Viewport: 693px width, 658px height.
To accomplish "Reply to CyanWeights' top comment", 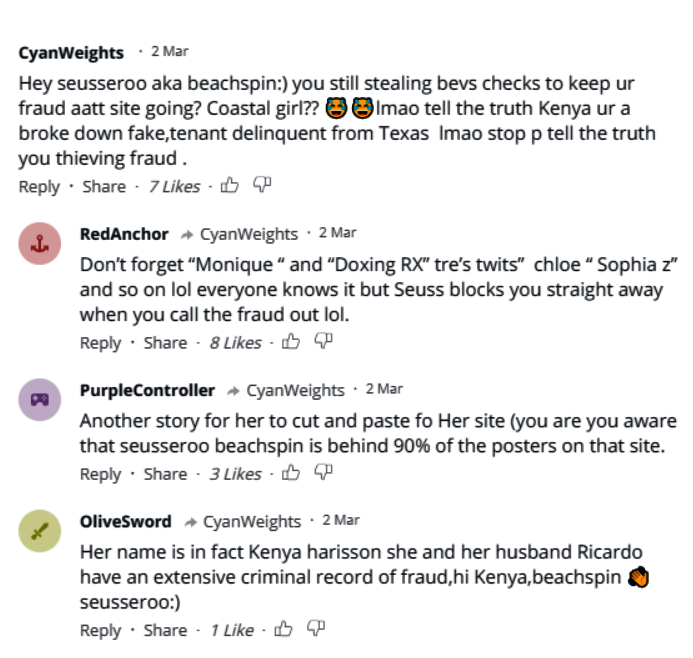I will [x=39, y=186].
